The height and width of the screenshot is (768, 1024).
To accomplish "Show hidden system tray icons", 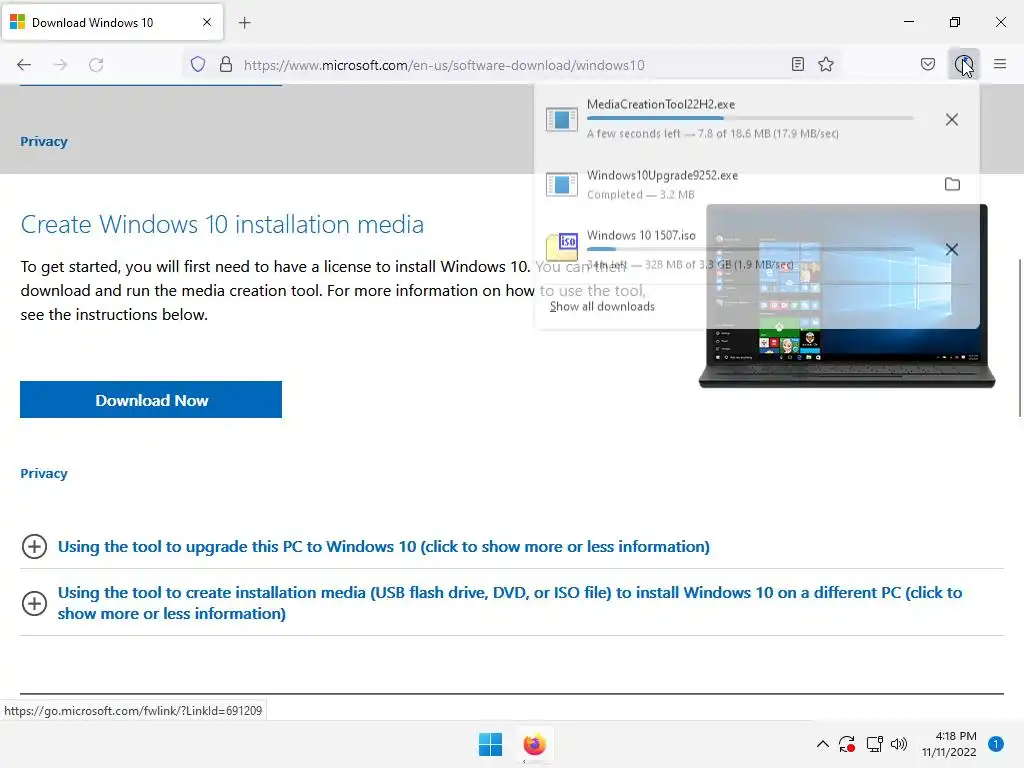I will (x=823, y=744).
